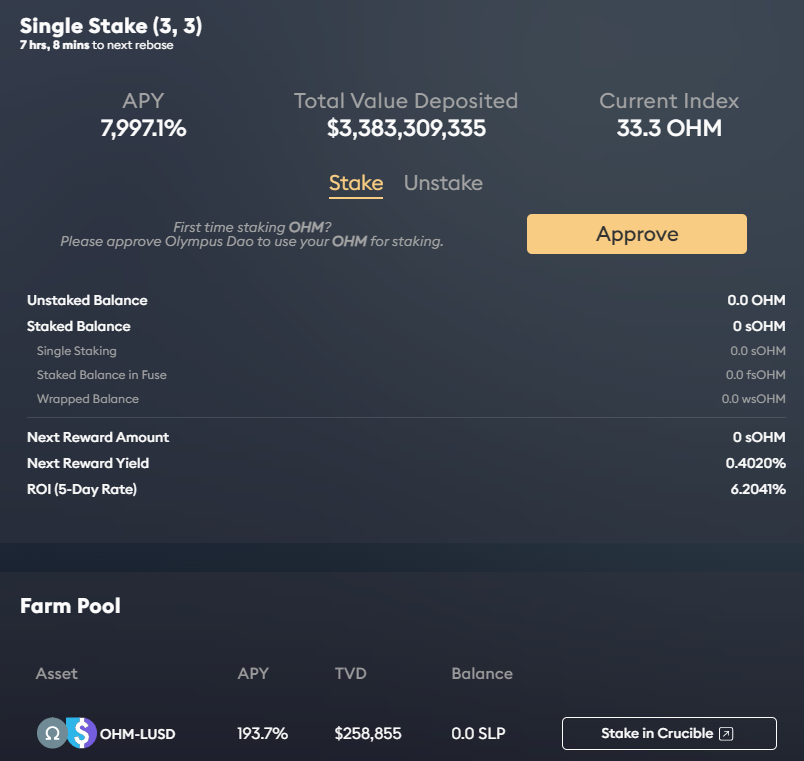Expand the Staked Balance row
Viewport: 804px width, 761px height.
click(79, 326)
